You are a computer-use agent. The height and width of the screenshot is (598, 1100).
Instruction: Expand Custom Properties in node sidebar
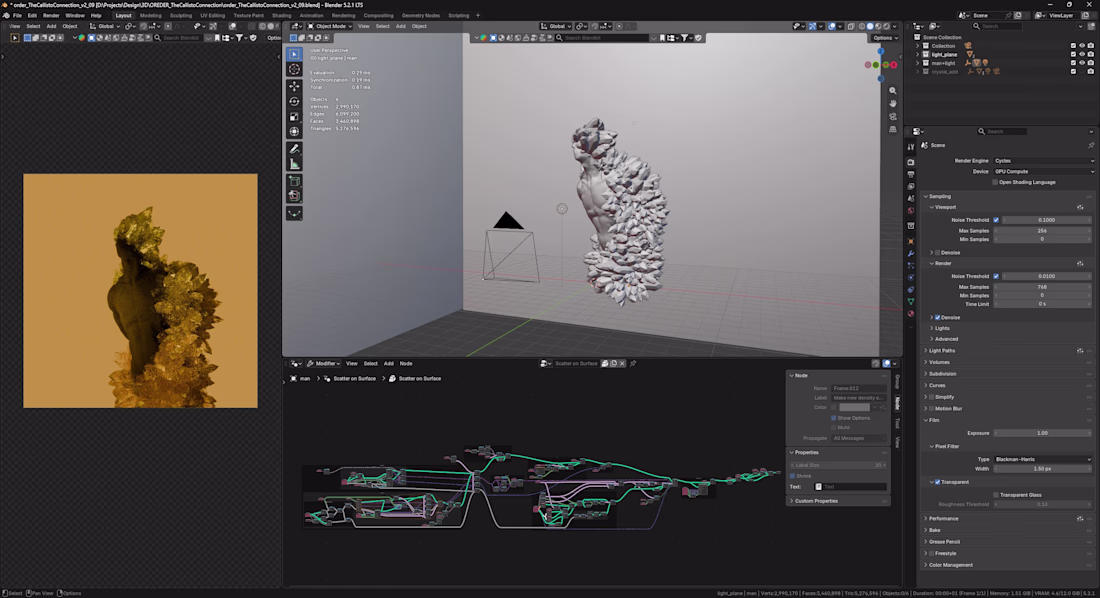tap(838, 501)
